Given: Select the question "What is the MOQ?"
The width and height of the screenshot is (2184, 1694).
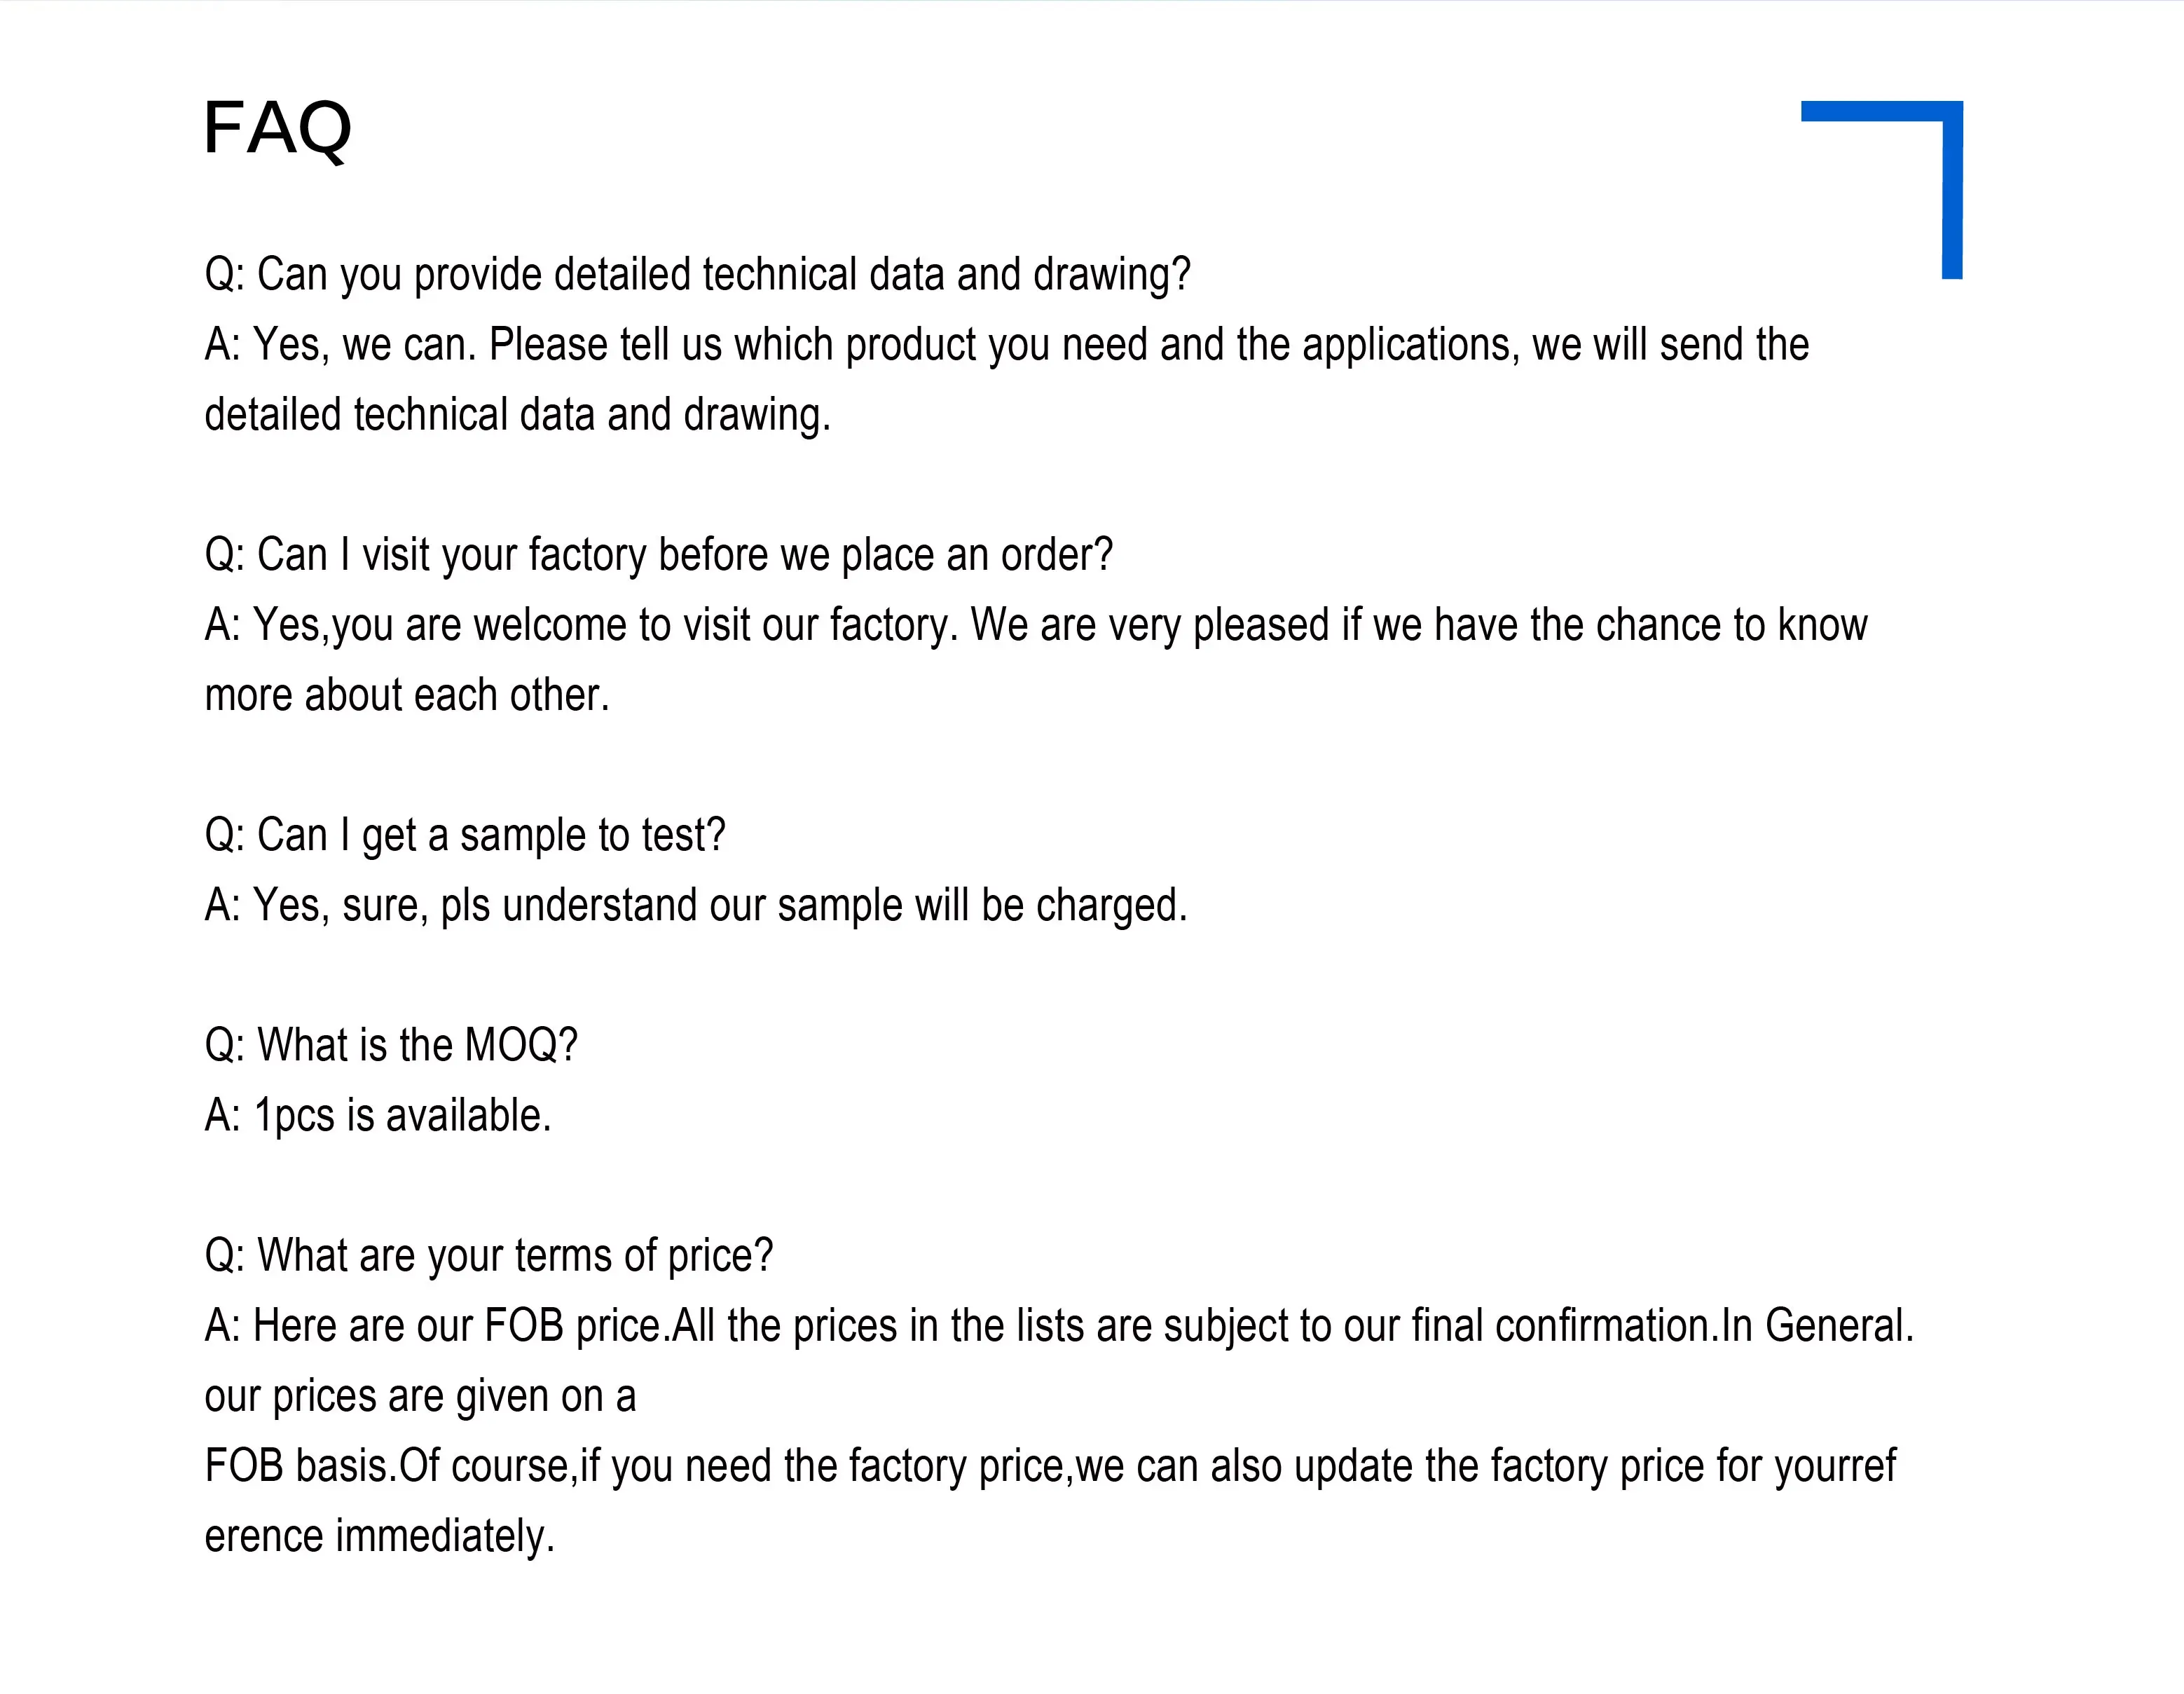Looking at the screenshot, I should coord(391,1045).
